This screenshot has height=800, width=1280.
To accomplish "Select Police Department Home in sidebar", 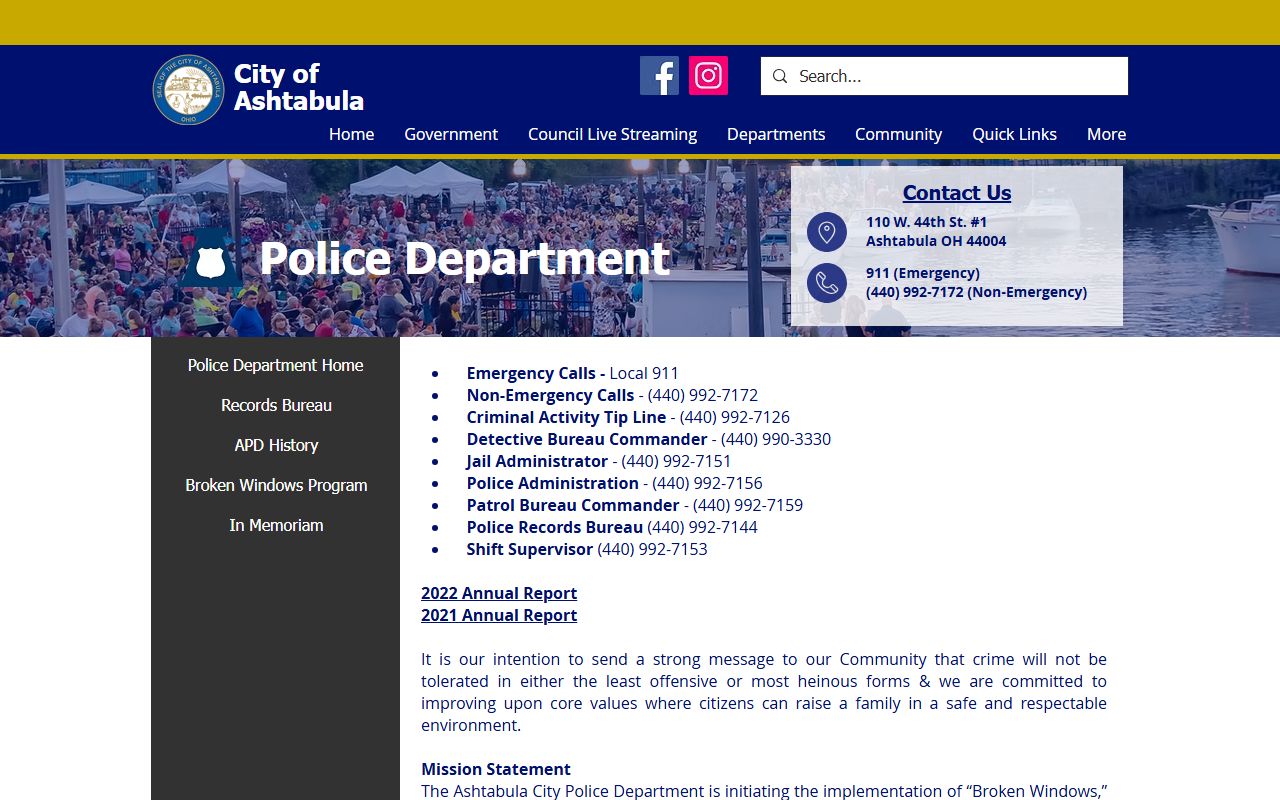I will pyautogui.click(x=275, y=366).
